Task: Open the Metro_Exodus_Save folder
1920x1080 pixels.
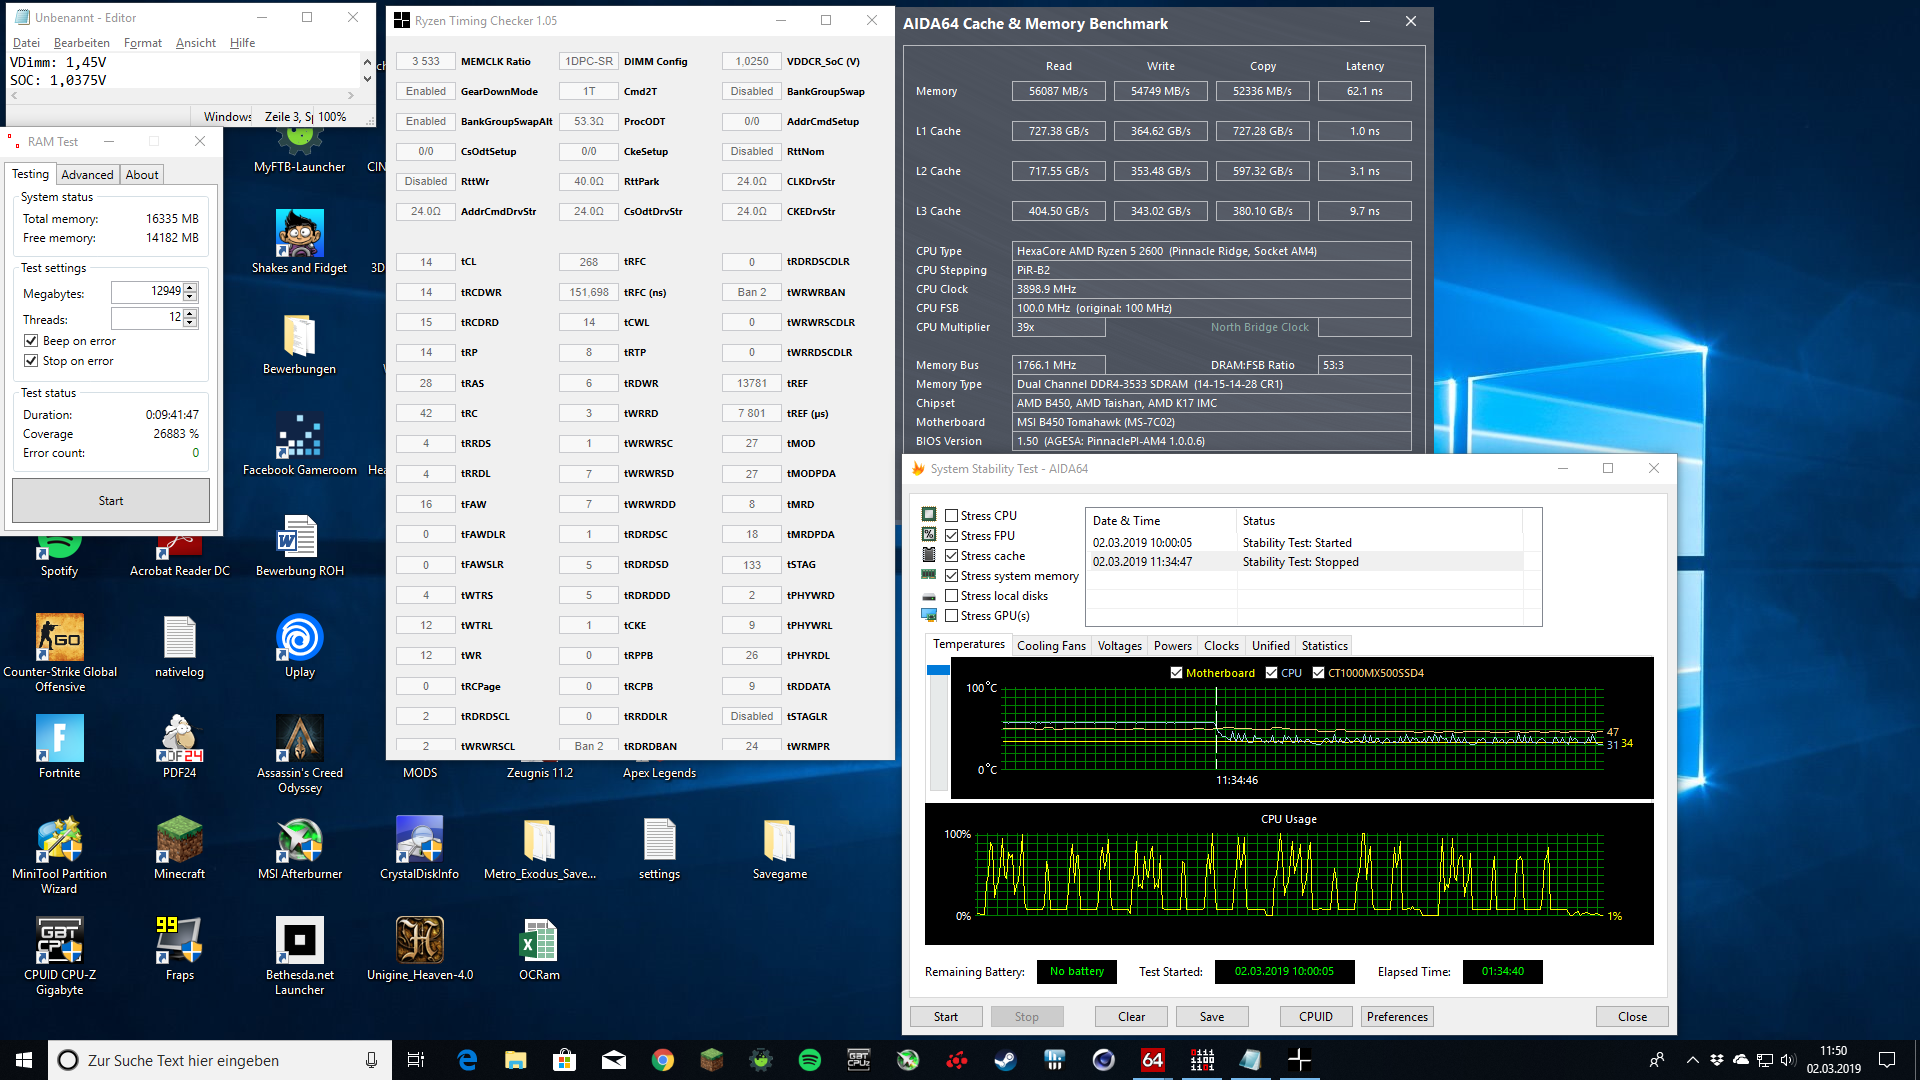Action: pos(540,847)
